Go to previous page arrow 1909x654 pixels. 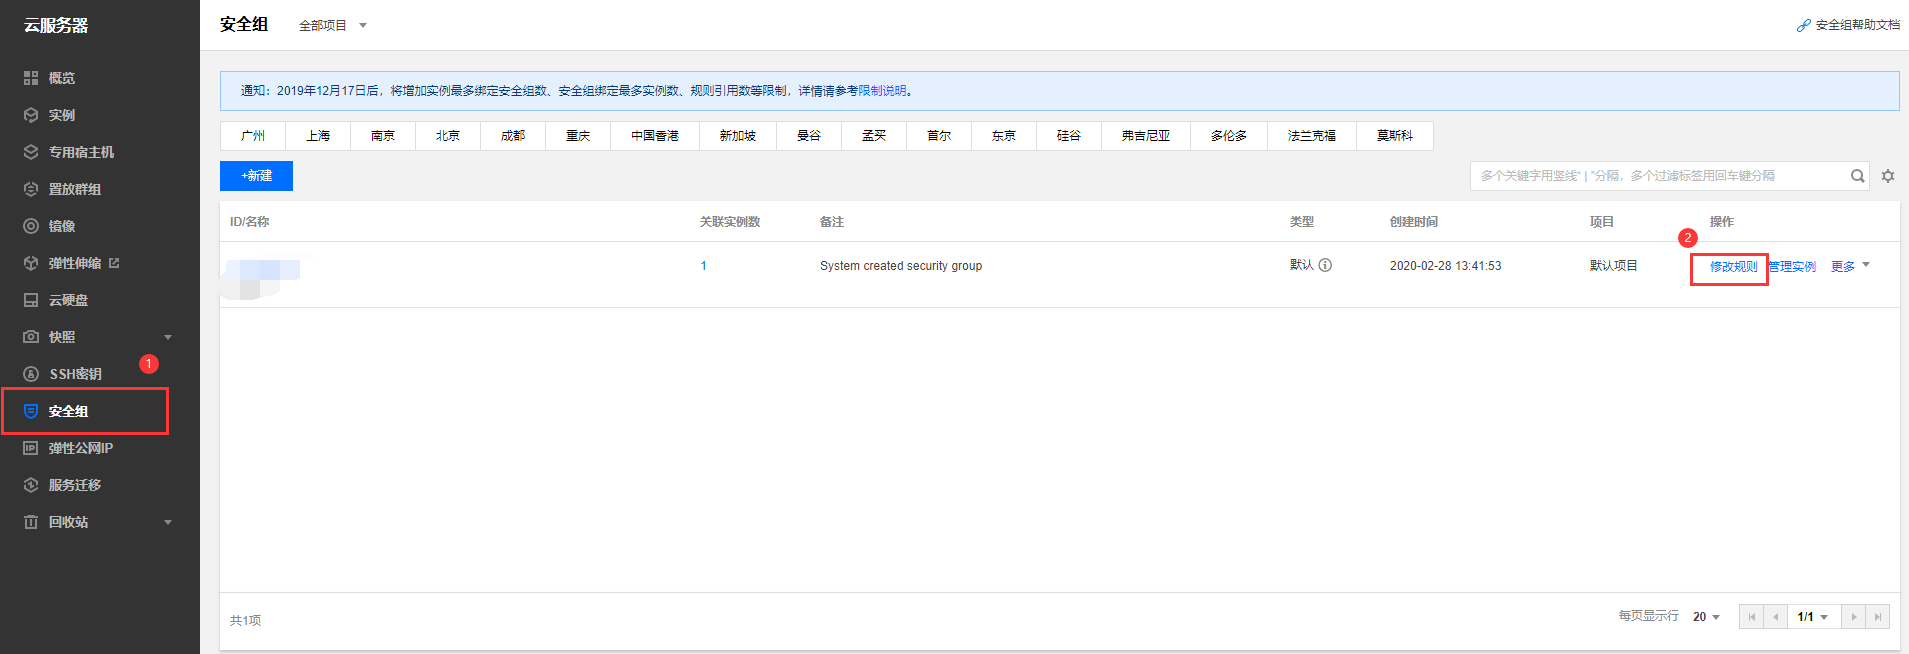(x=1776, y=617)
